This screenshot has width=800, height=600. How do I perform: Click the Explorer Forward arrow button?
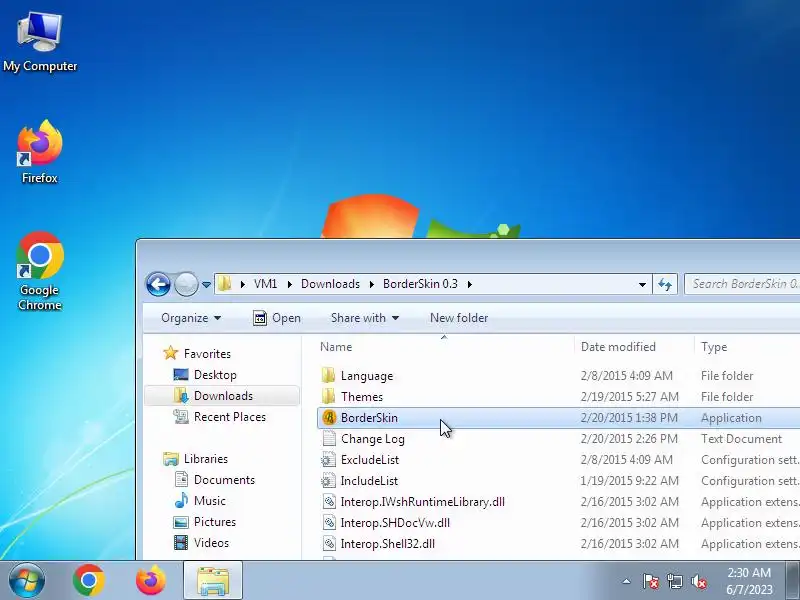(x=186, y=284)
